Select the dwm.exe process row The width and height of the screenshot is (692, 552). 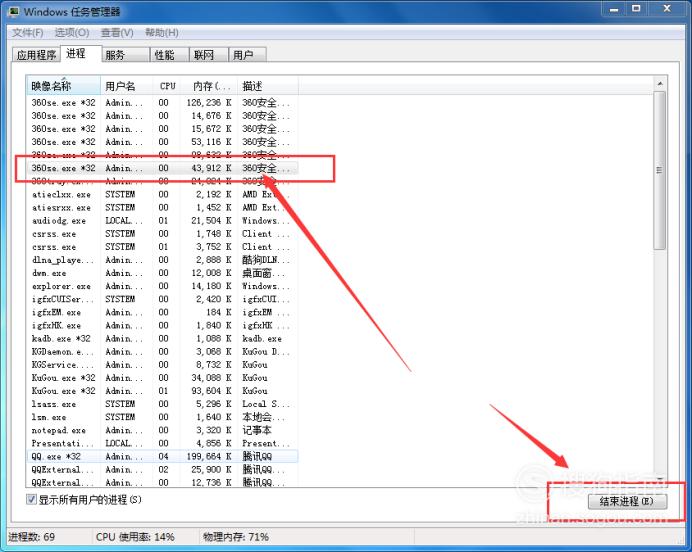(x=162, y=273)
